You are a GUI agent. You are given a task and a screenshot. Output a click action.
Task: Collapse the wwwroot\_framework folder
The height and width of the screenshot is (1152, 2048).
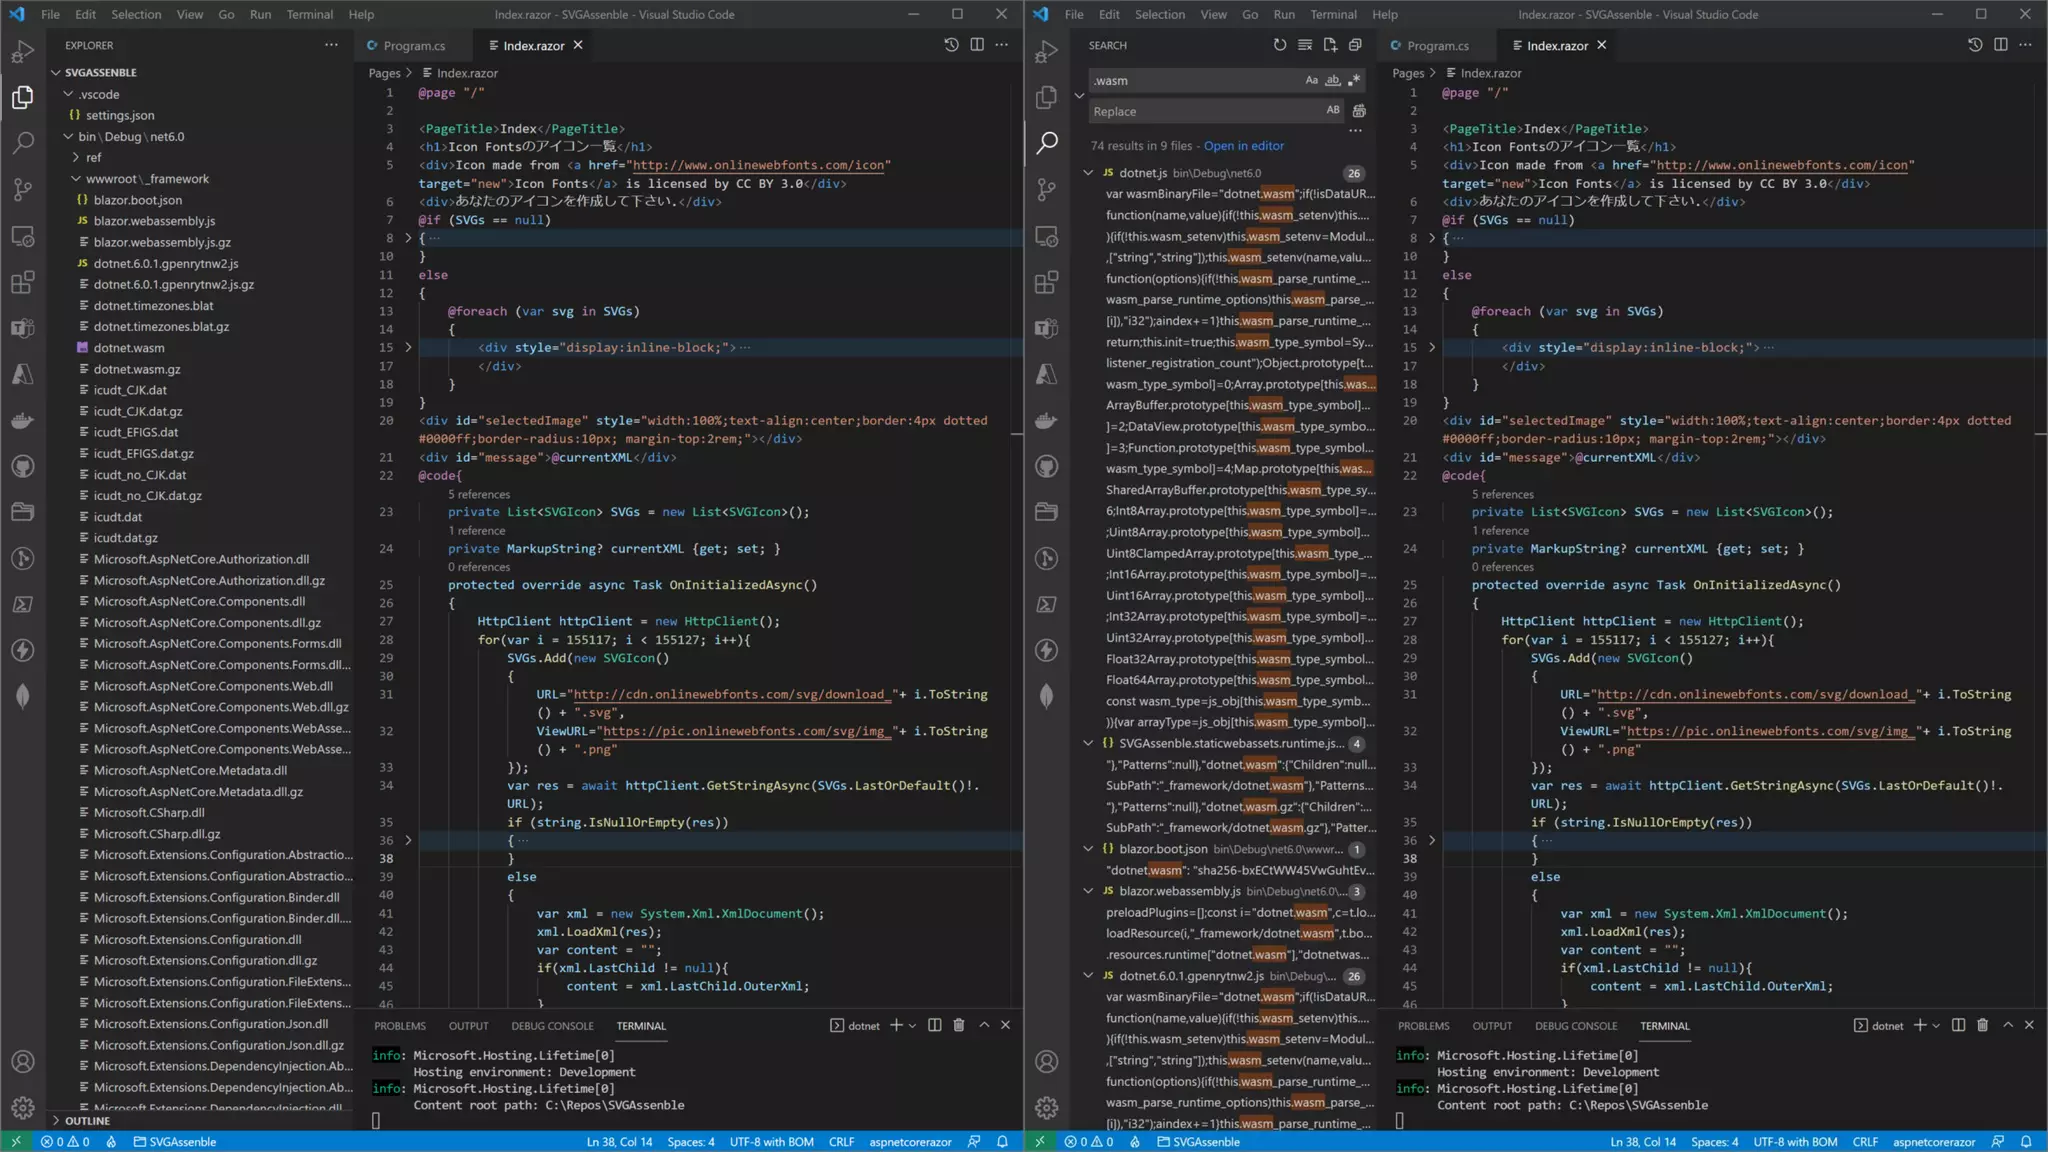pyautogui.click(x=77, y=179)
